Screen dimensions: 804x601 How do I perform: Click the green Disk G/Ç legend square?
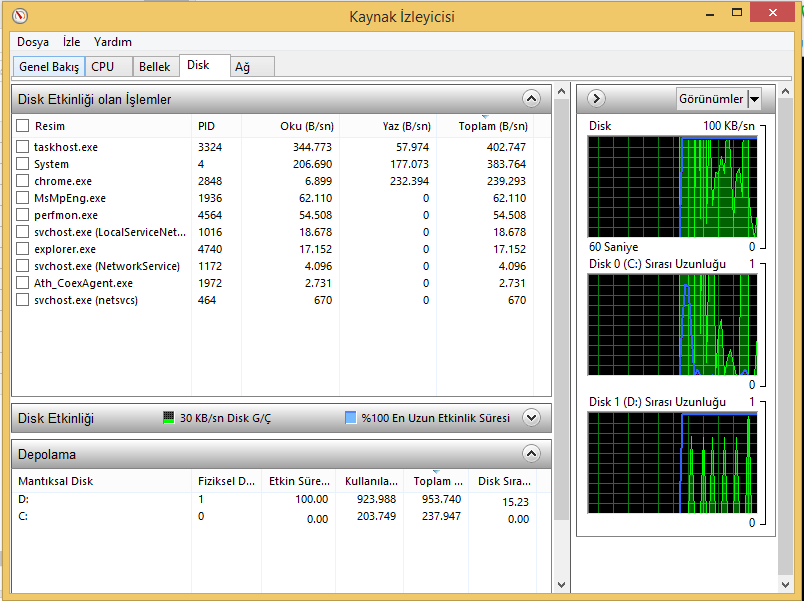[x=169, y=417]
